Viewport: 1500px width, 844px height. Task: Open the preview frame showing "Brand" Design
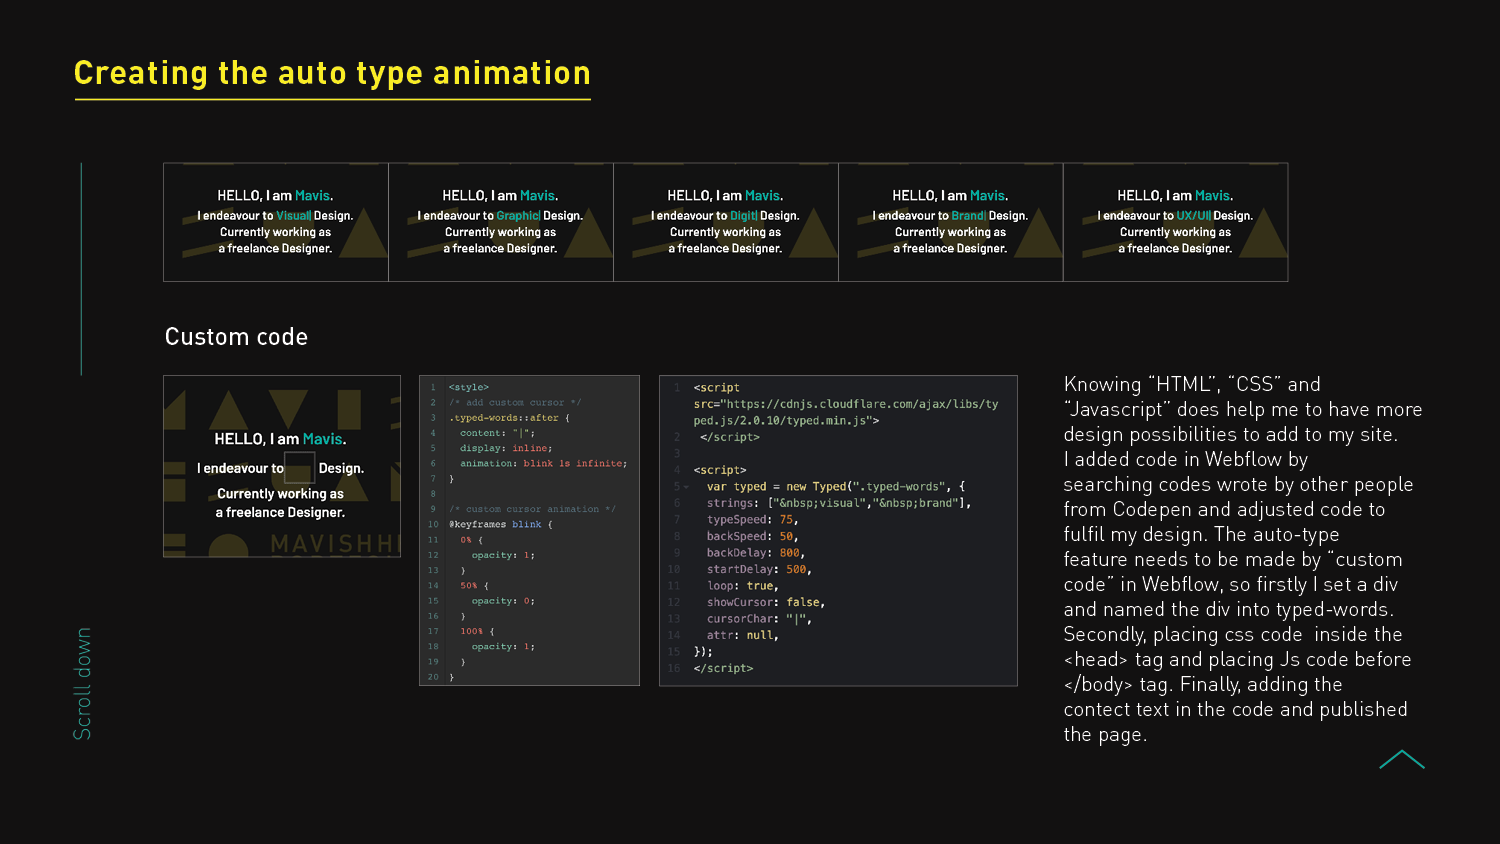(951, 222)
